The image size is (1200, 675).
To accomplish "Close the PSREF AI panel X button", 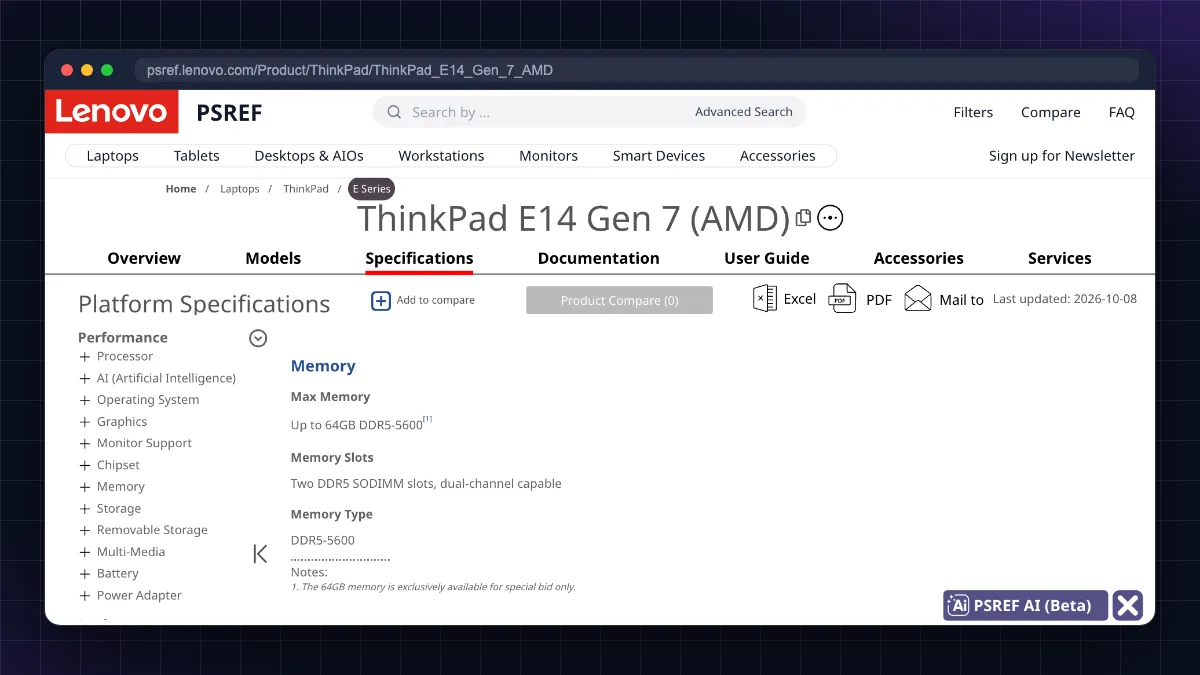I will tap(1128, 605).
